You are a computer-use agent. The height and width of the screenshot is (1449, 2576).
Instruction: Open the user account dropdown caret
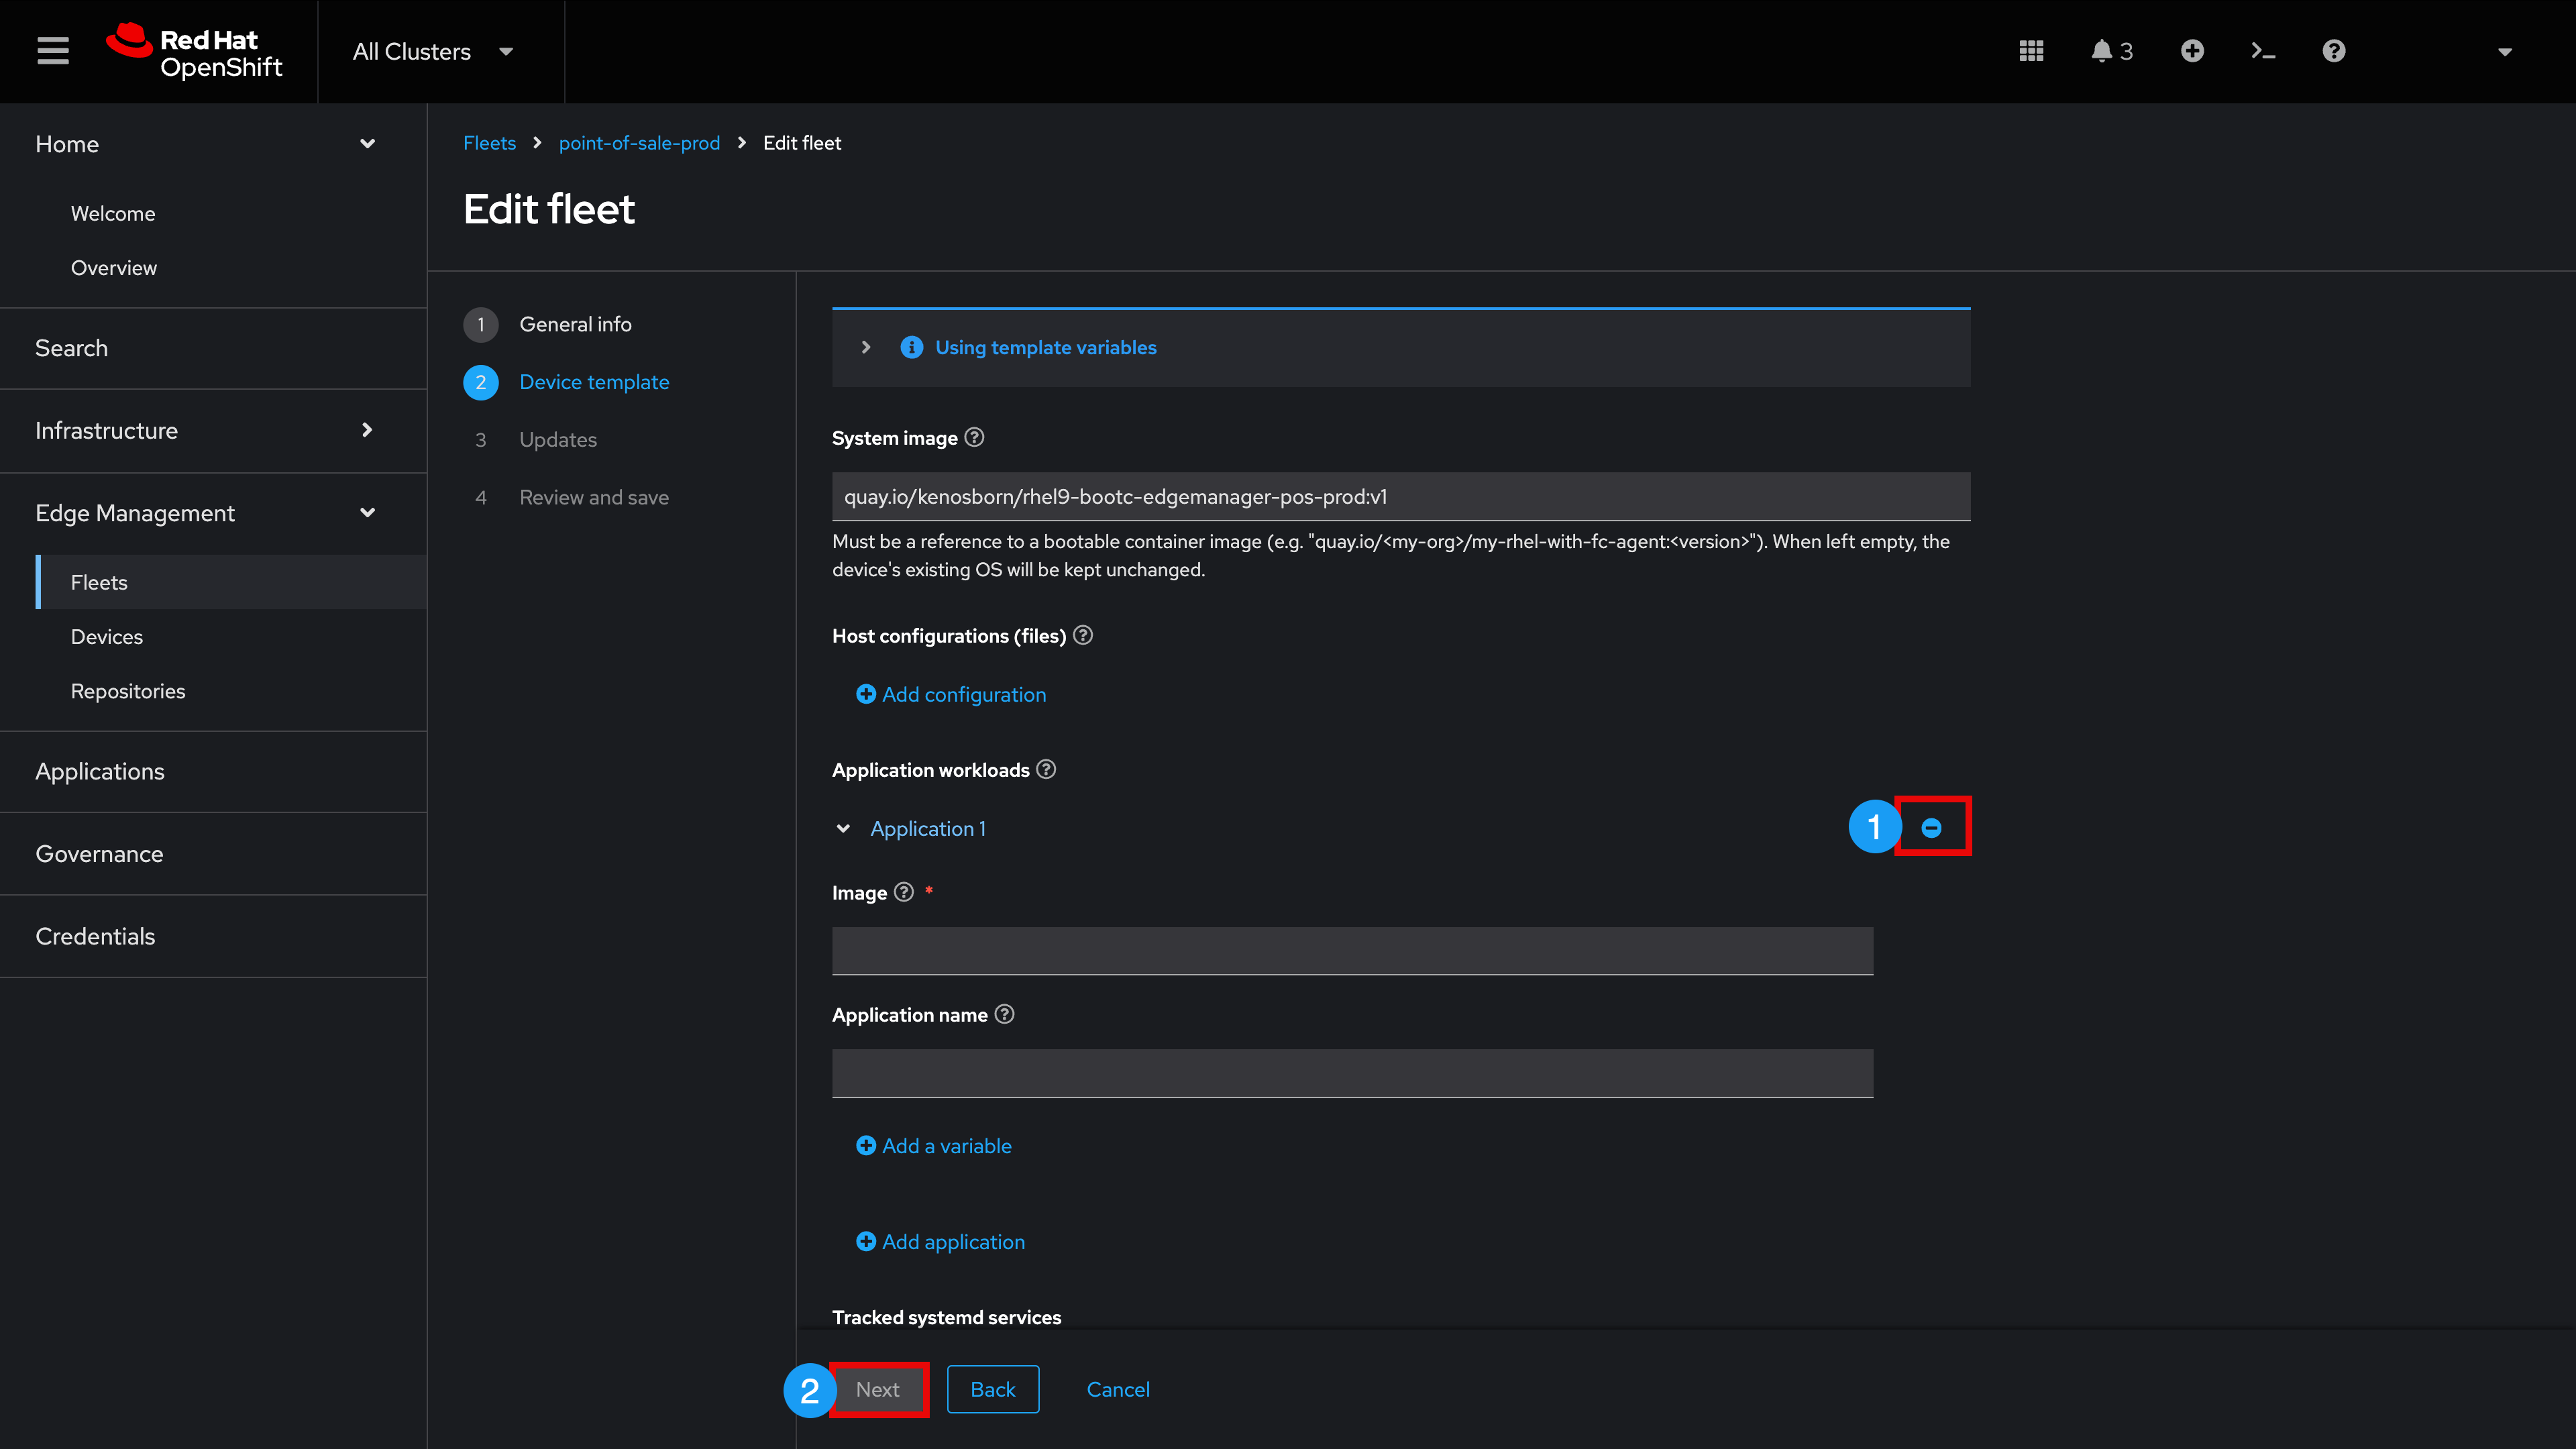(2505, 52)
